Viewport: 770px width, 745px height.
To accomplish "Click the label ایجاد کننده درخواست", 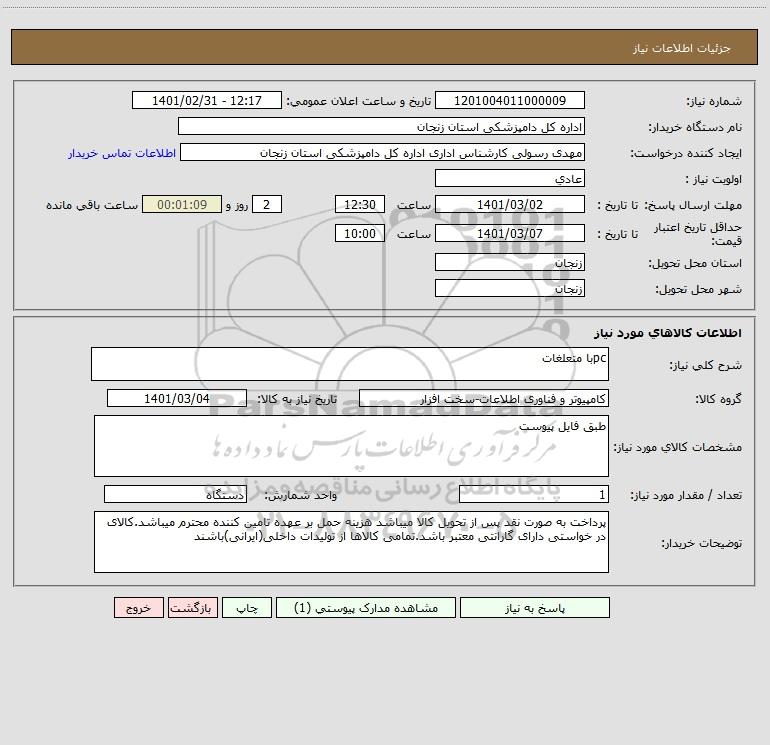I will 686,153.
